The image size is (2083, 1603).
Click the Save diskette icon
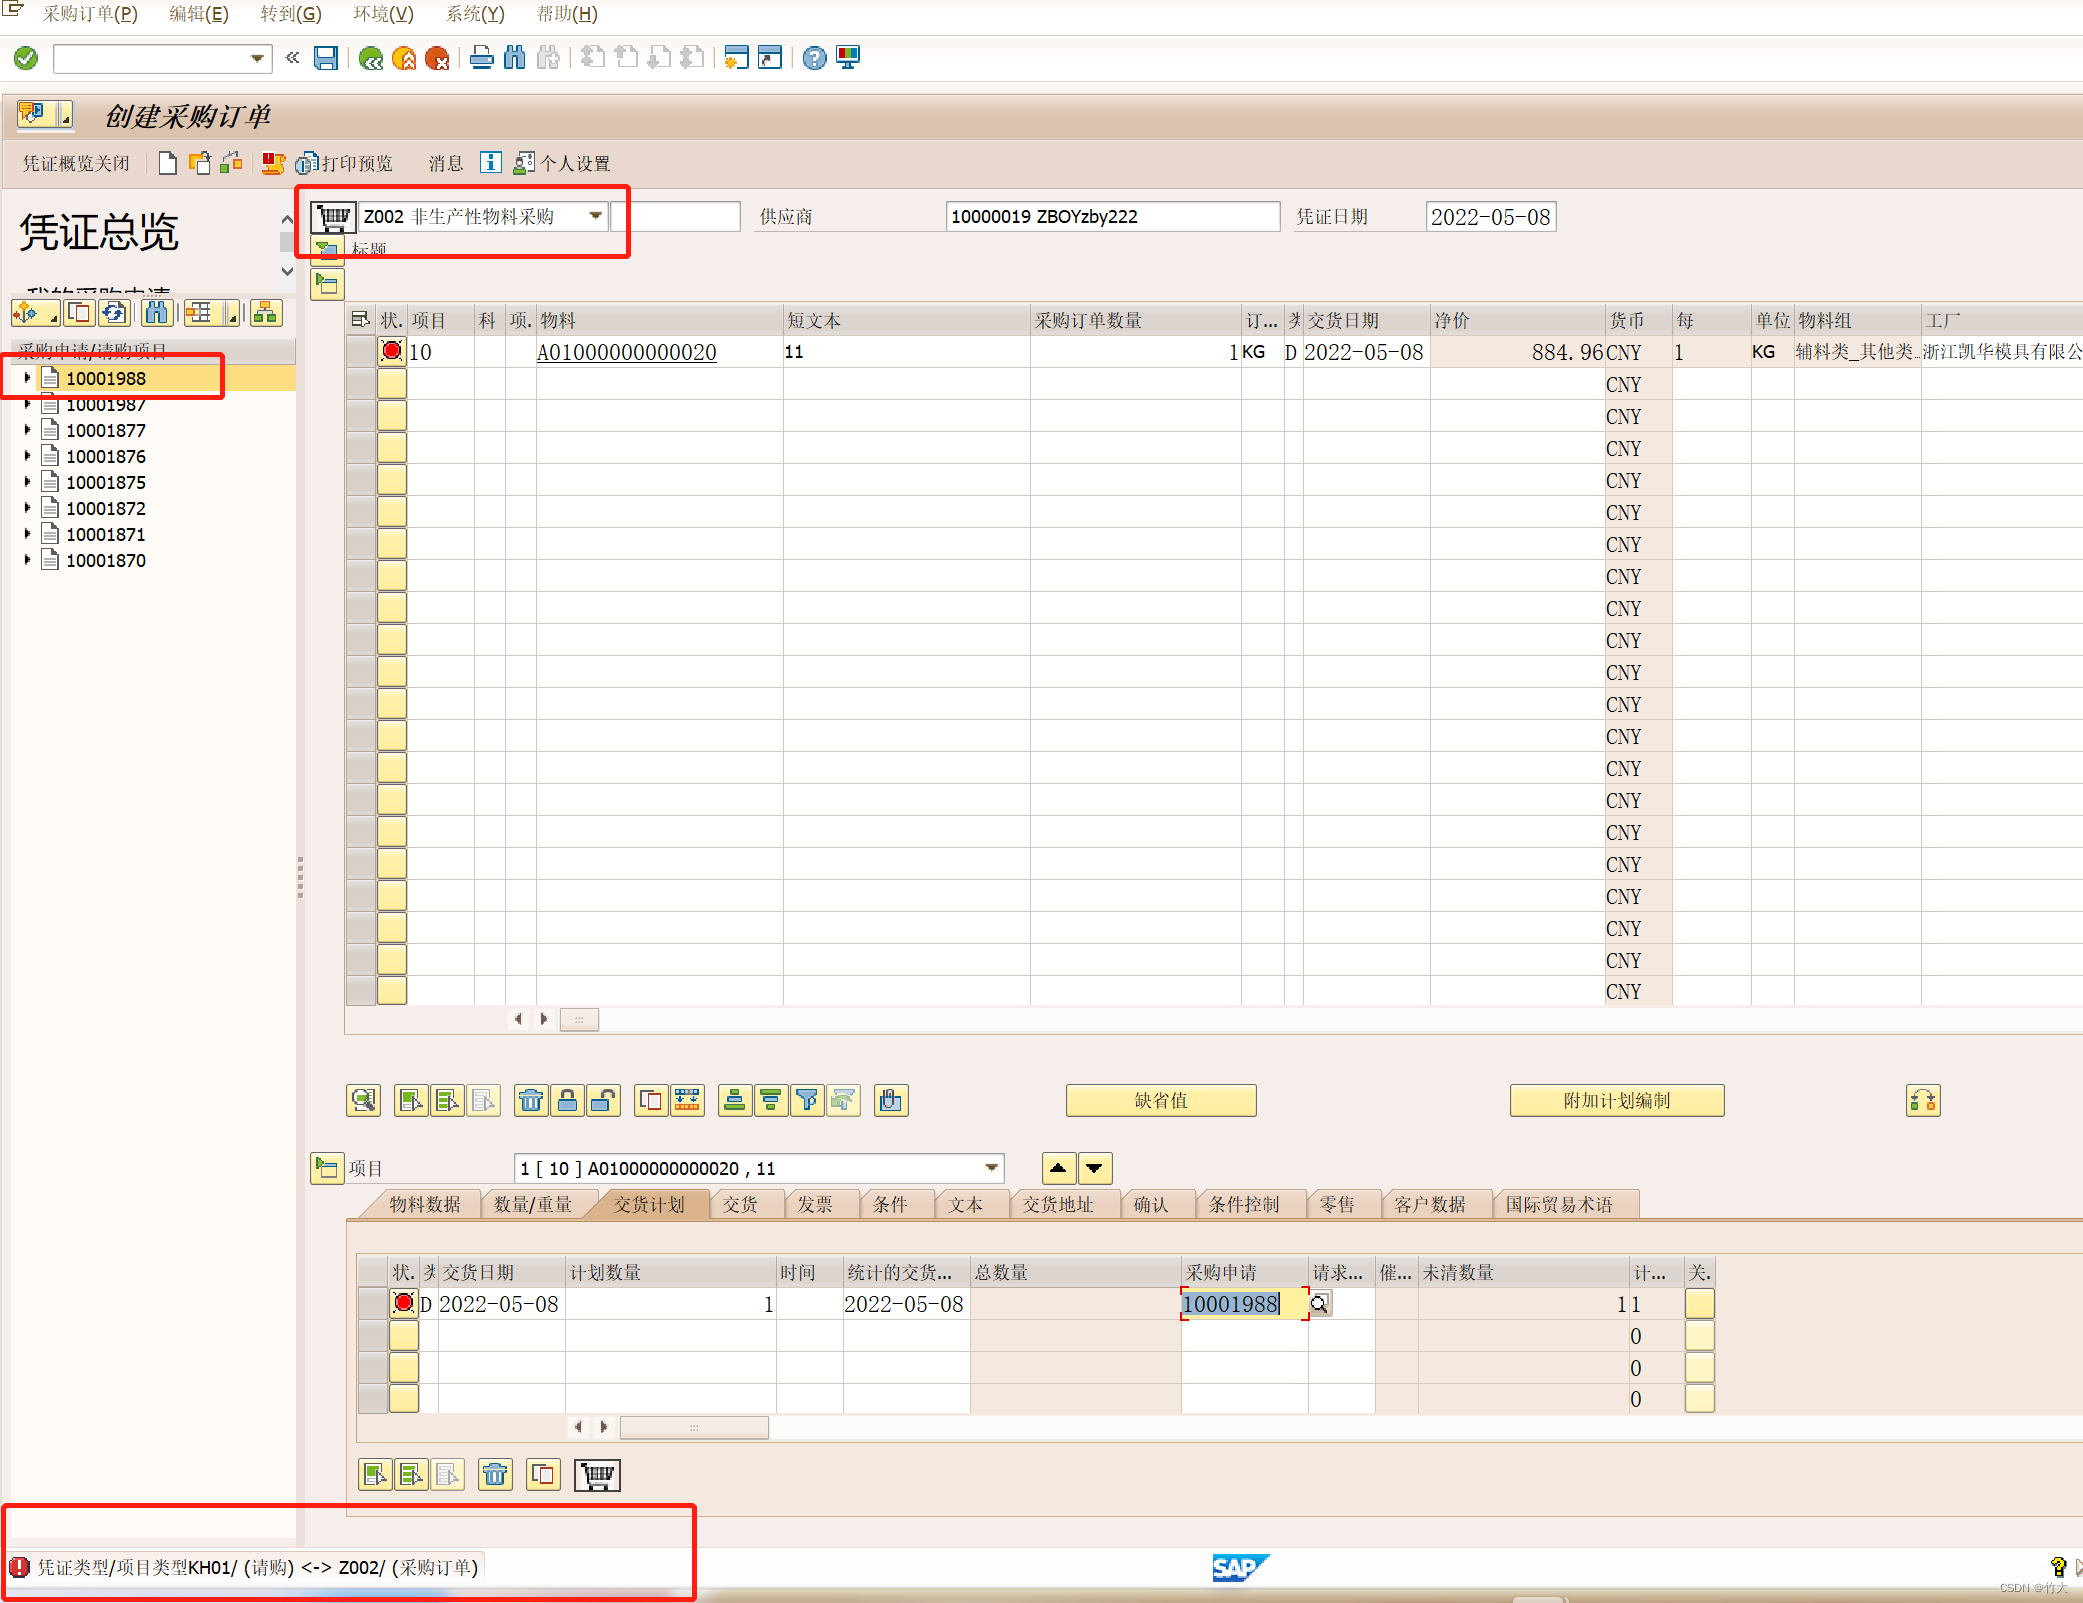point(325,58)
